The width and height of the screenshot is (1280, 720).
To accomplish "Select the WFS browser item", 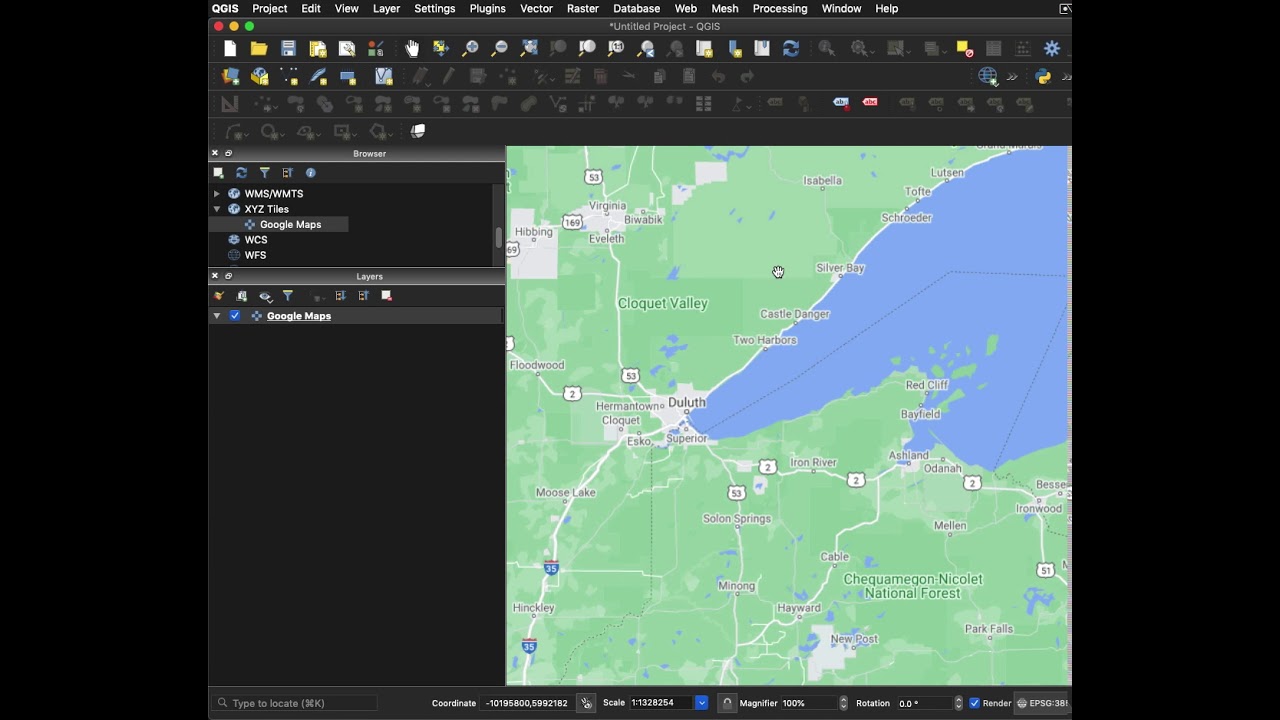I will tap(255, 255).
